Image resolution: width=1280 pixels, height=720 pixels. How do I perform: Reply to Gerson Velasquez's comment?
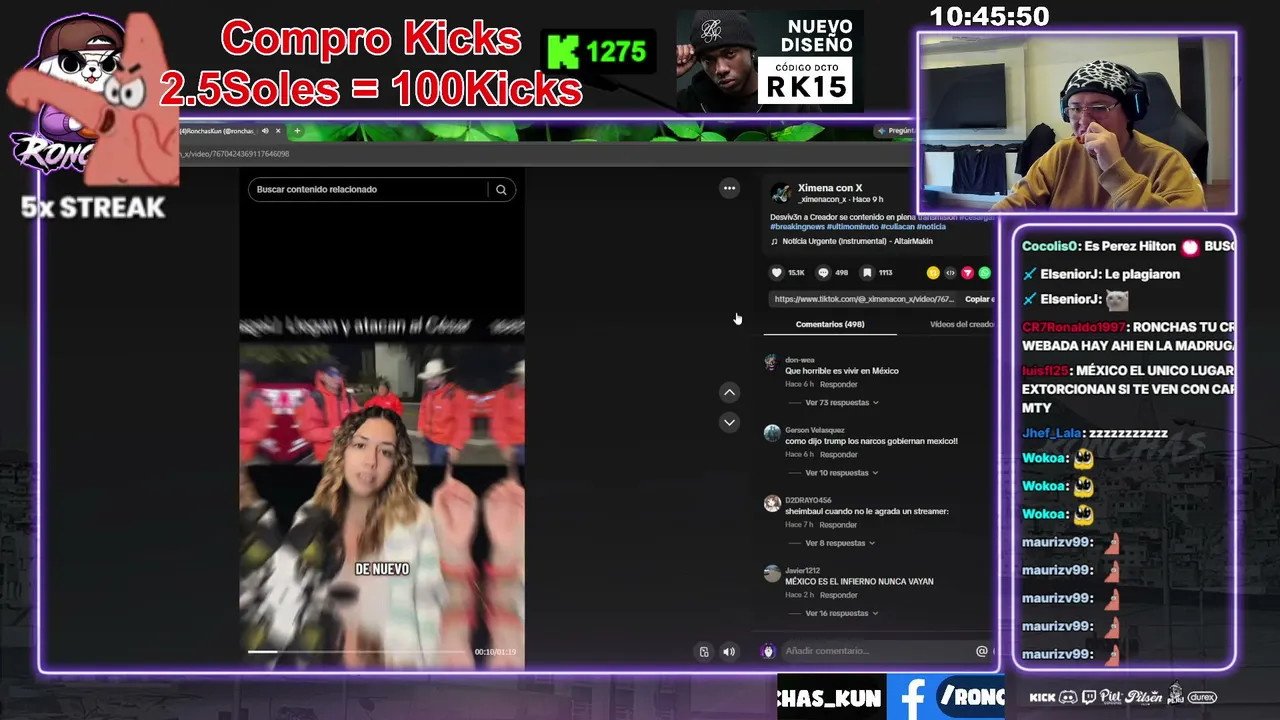[838, 454]
